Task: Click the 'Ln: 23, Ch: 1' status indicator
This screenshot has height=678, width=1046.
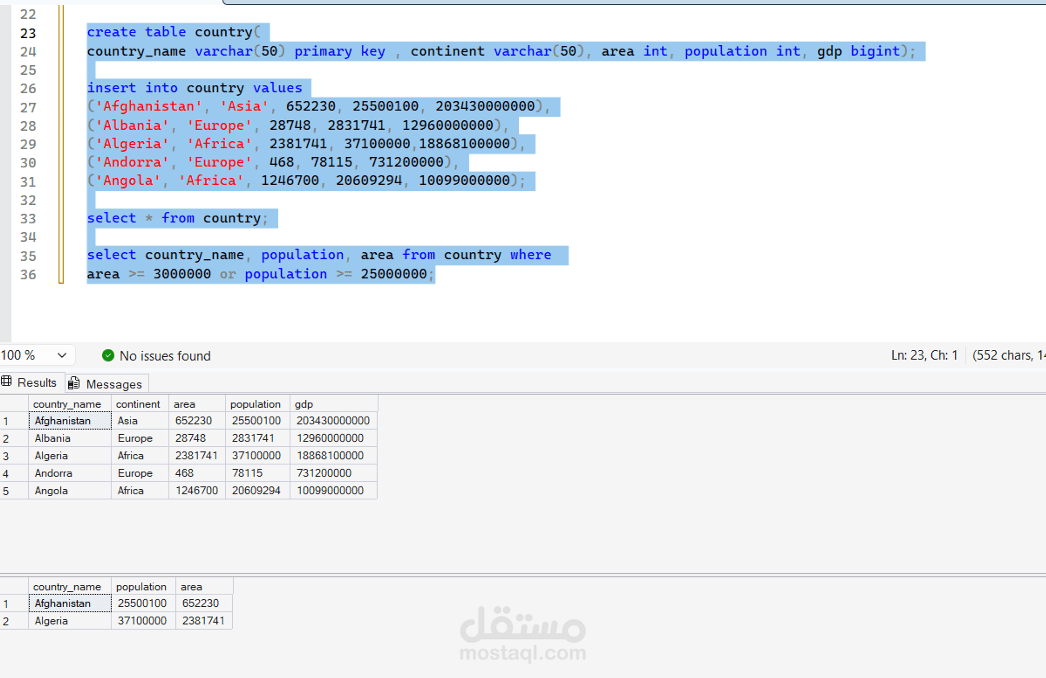Action: tap(925, 356)
